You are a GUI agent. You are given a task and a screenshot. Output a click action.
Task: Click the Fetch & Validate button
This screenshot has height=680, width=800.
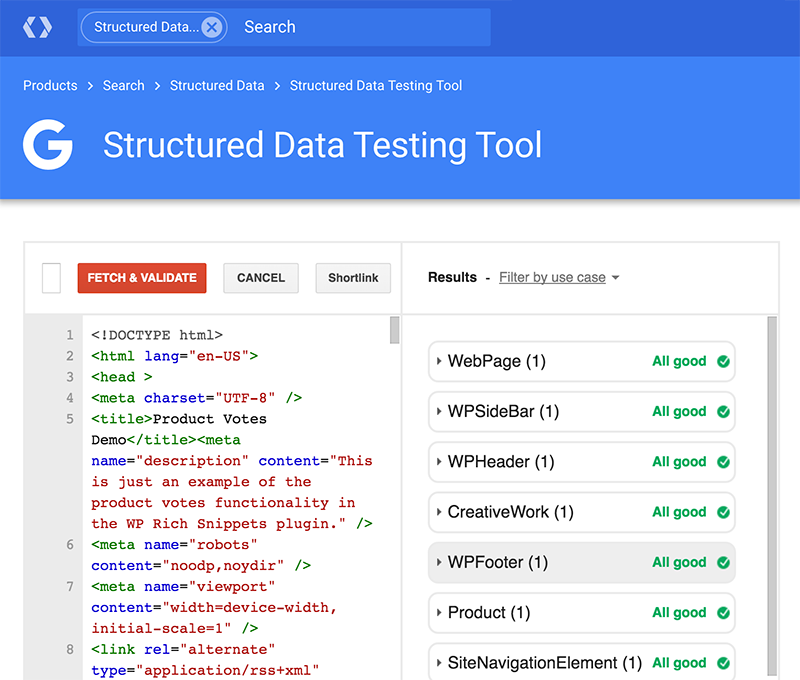pos(141,278)
